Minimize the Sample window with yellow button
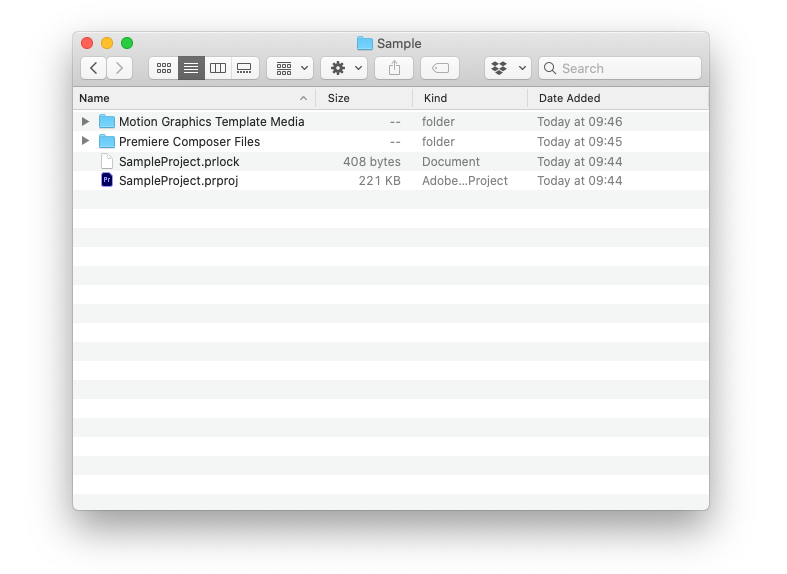 pyautogui.click(x=107, y=43)
